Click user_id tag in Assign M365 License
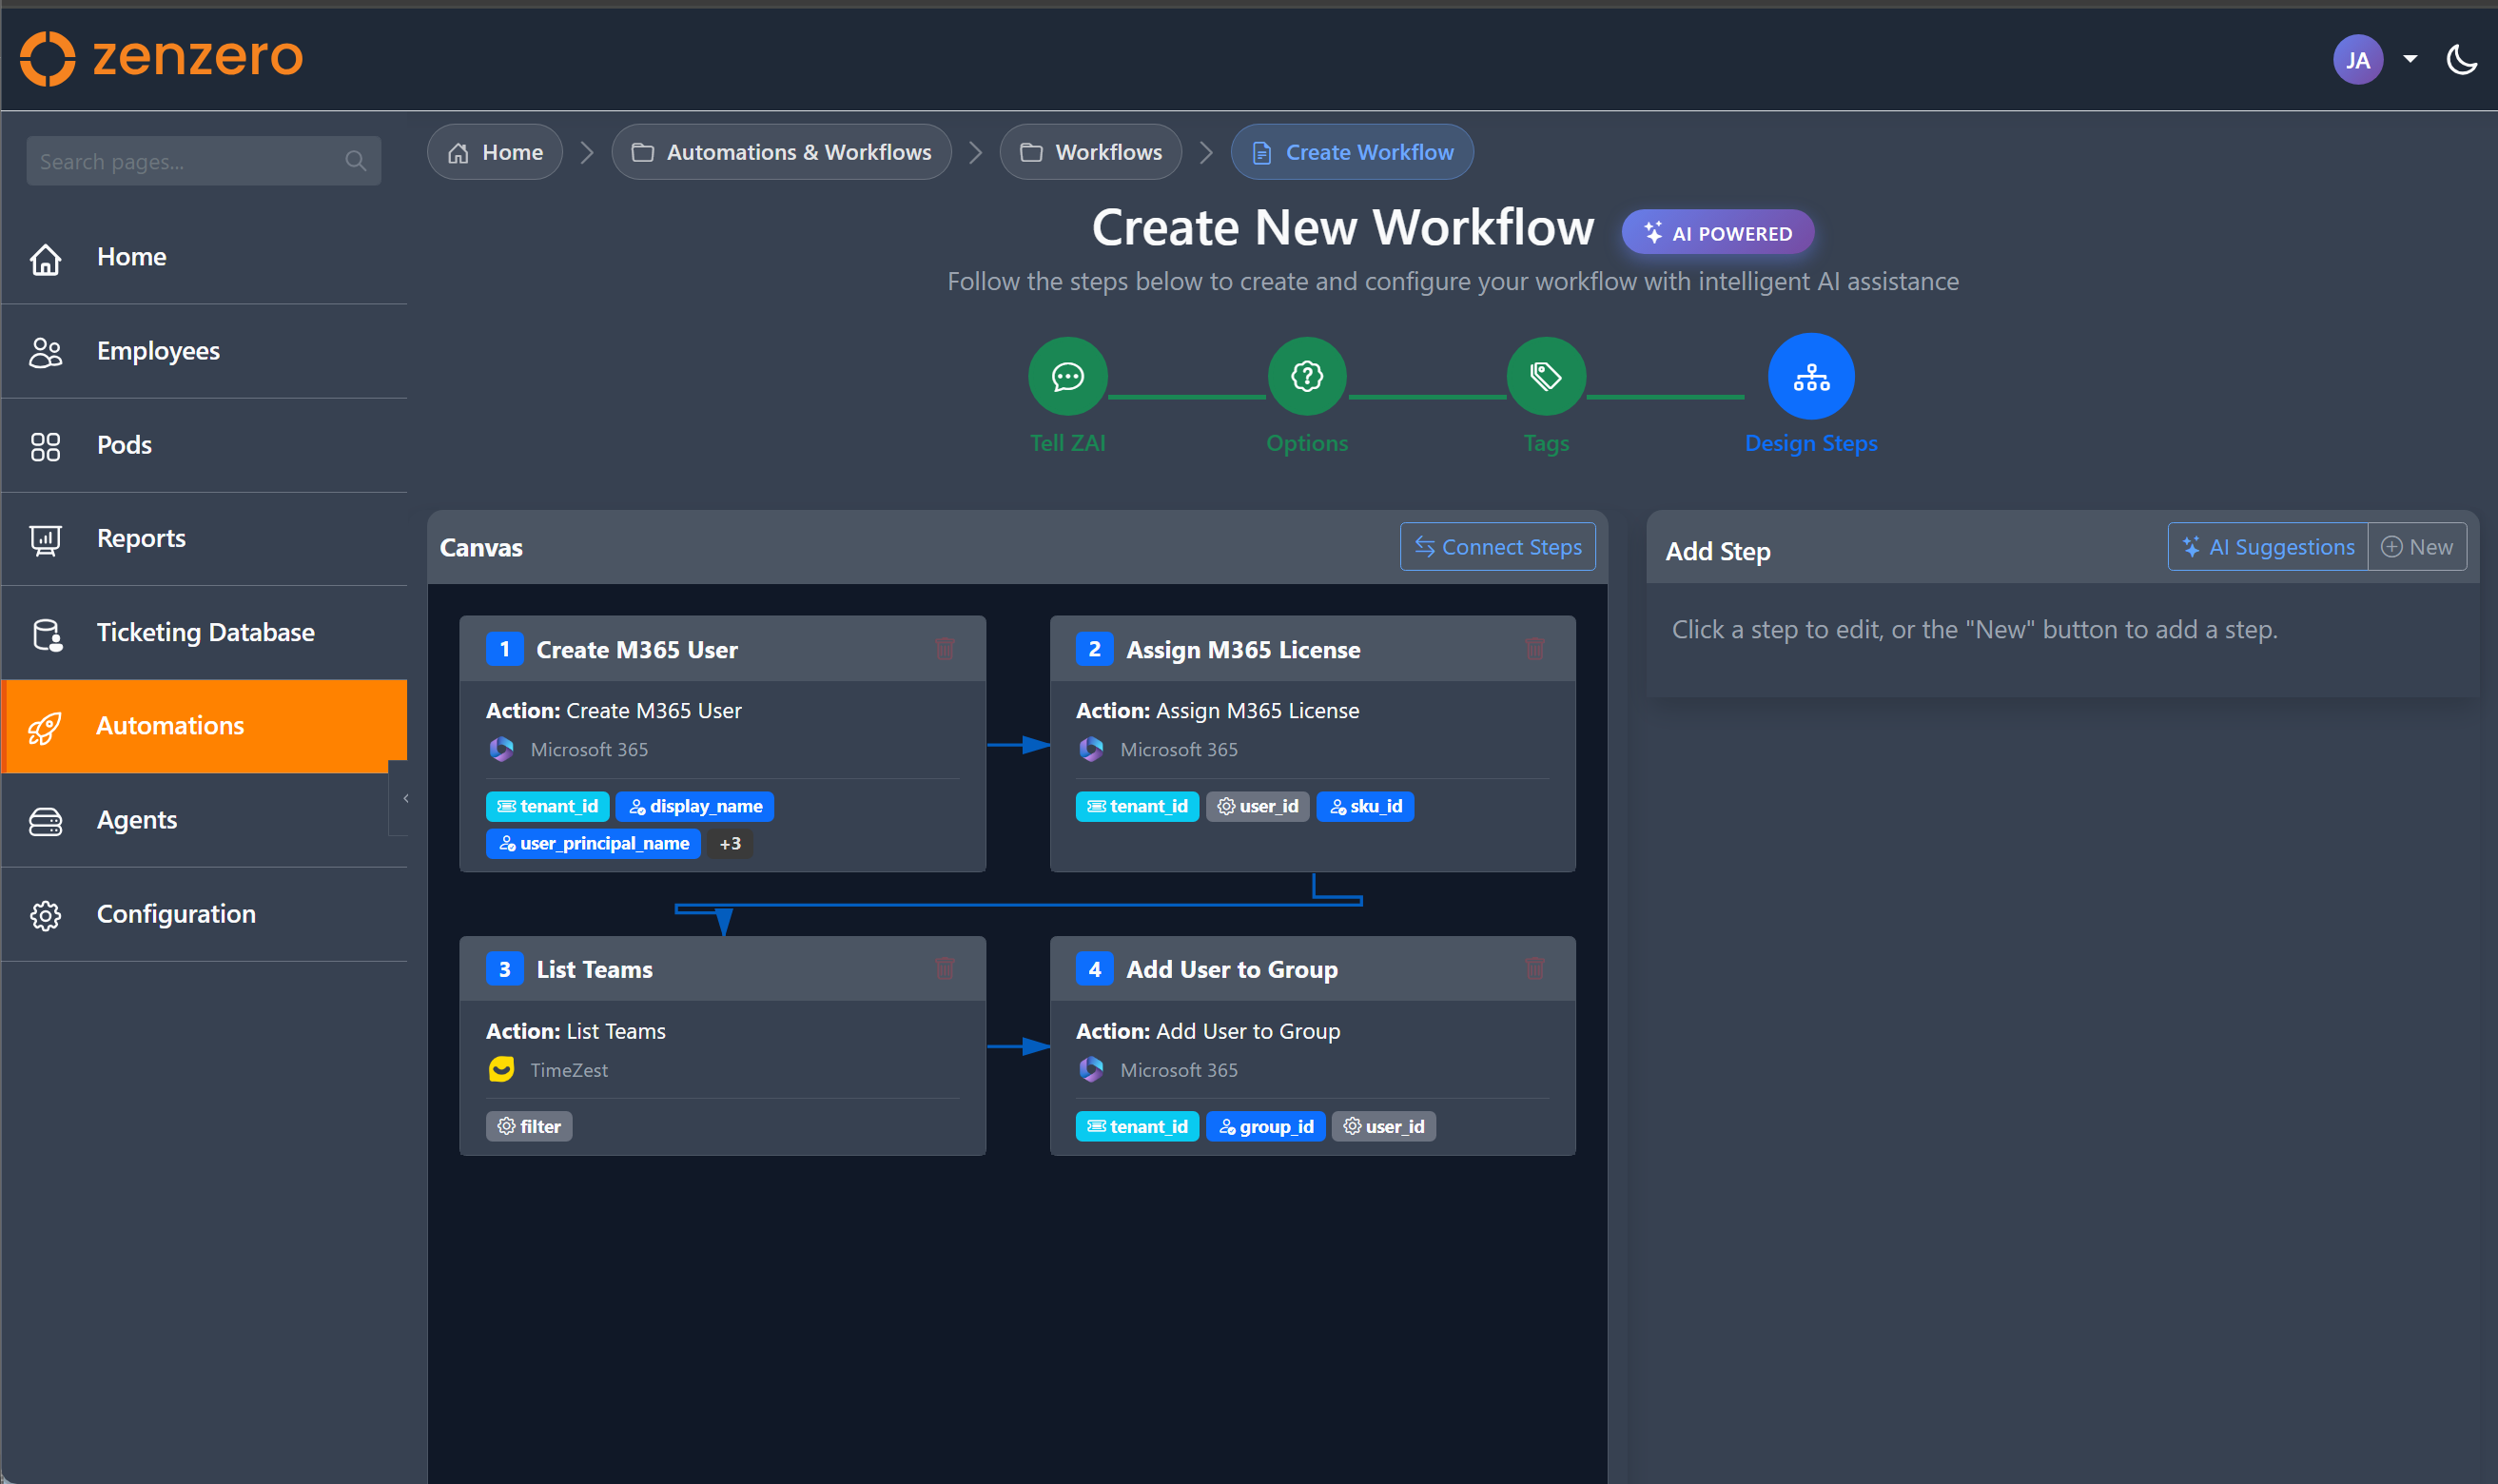 pyautogui.click(x=1257, y=806)
